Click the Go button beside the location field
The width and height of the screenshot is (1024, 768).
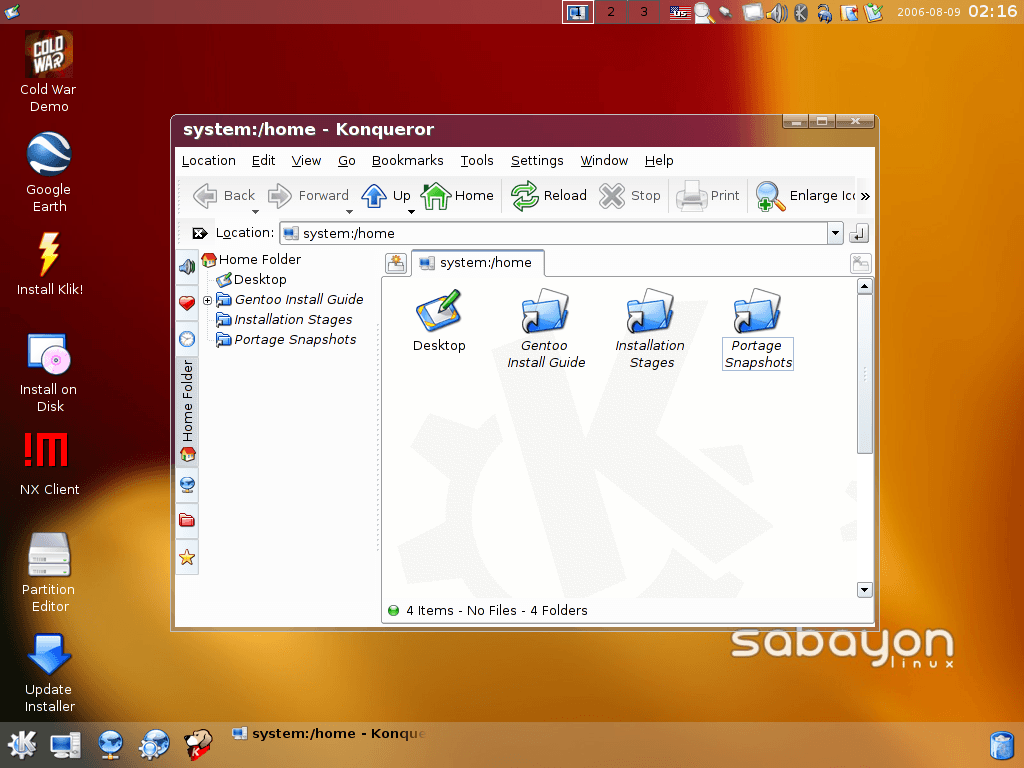pos(859,233)
